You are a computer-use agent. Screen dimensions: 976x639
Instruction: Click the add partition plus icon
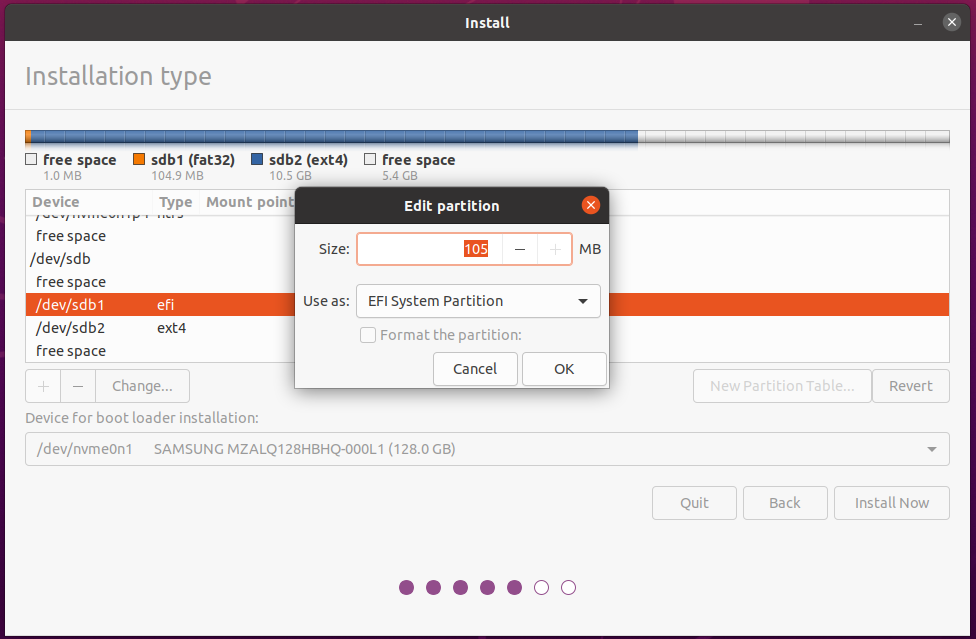tap(42, 385)
